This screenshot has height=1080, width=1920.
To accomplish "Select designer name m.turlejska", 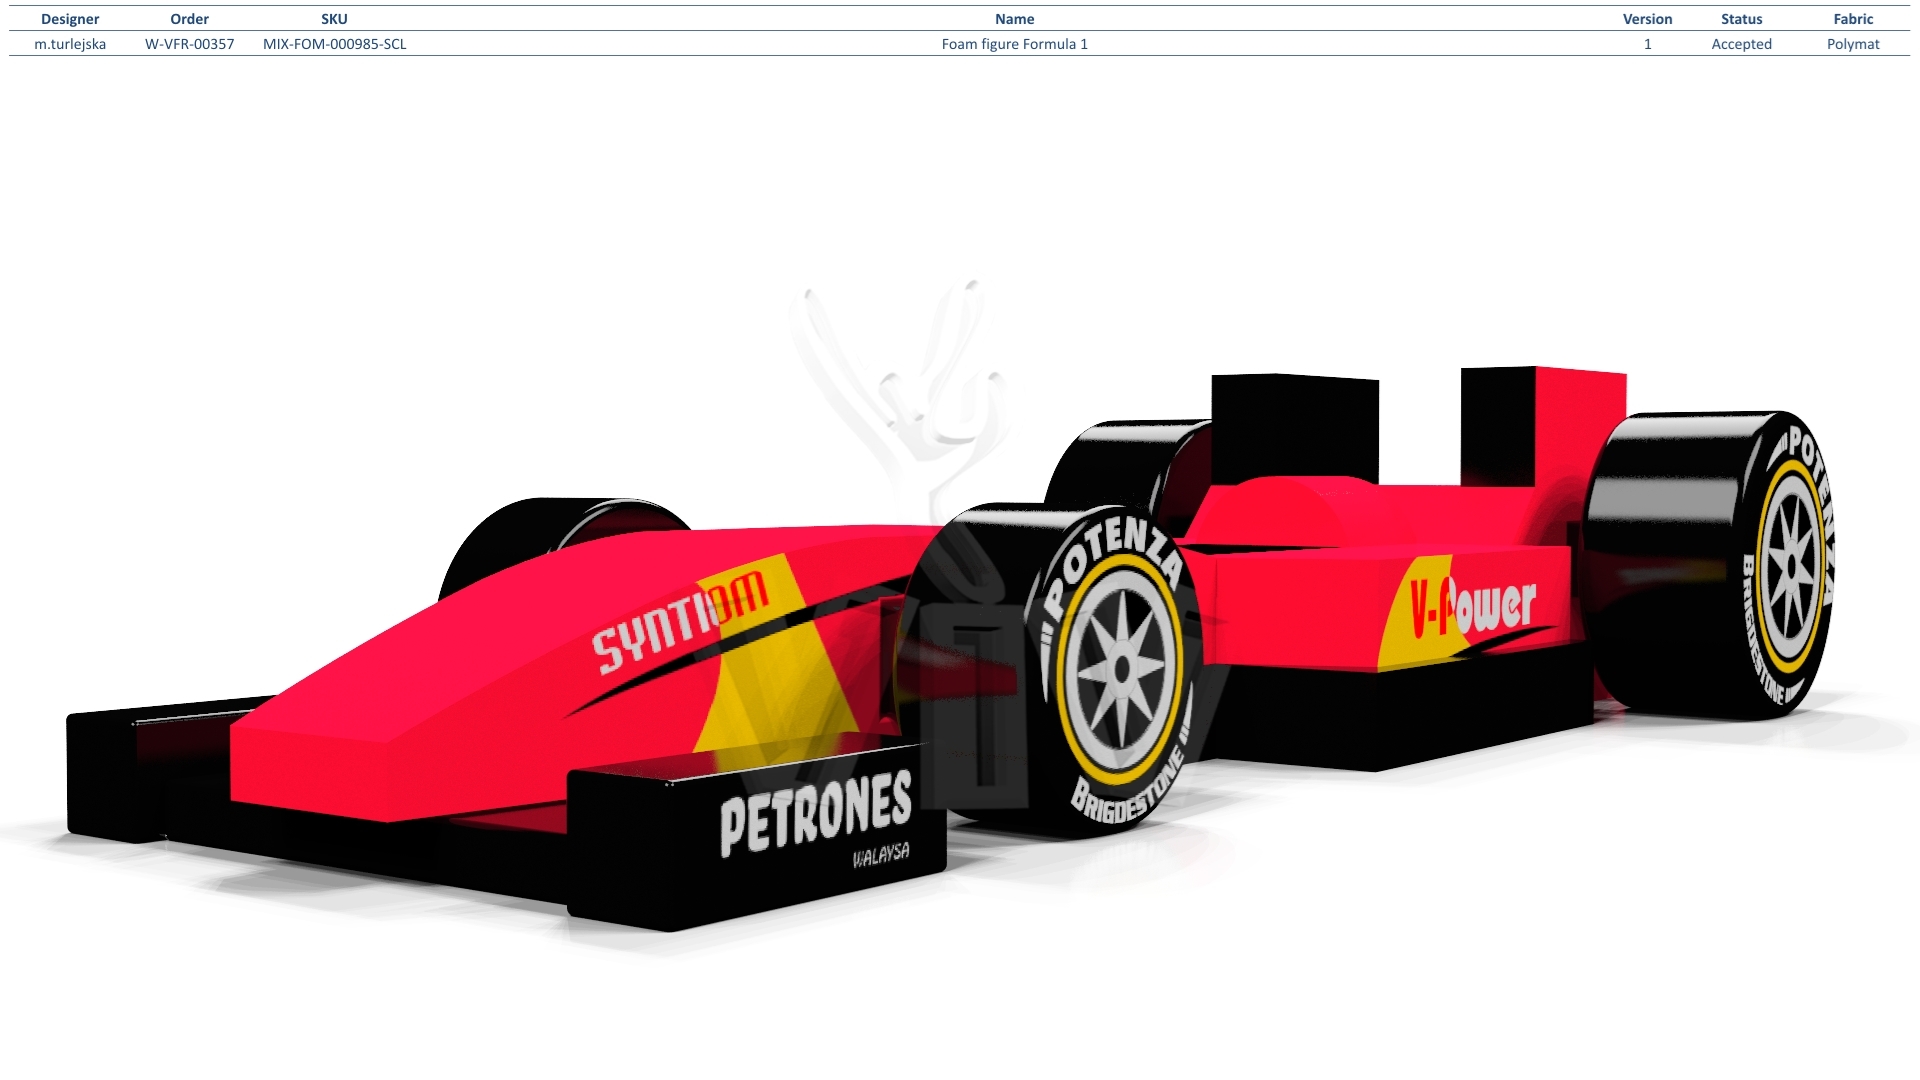I will tap(70, 44).
